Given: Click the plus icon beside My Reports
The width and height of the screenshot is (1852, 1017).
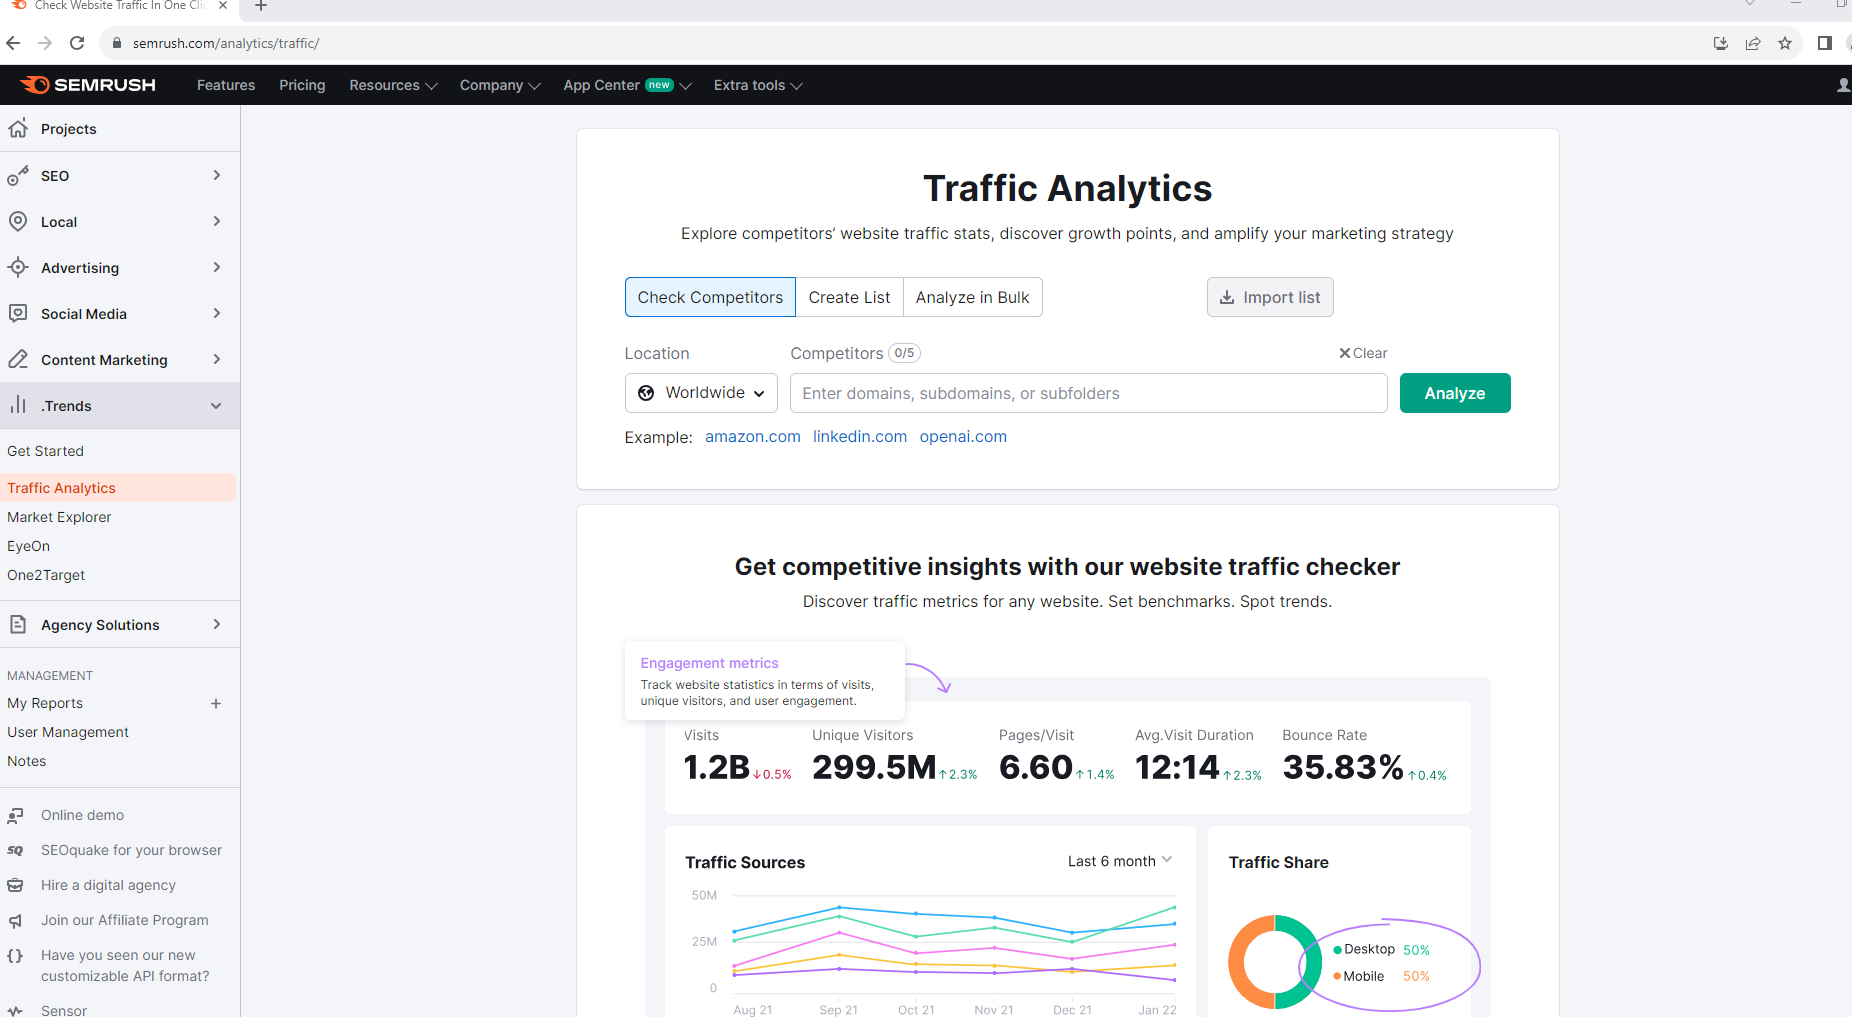Looking at the screenshot, I should [x=216, y=703].
